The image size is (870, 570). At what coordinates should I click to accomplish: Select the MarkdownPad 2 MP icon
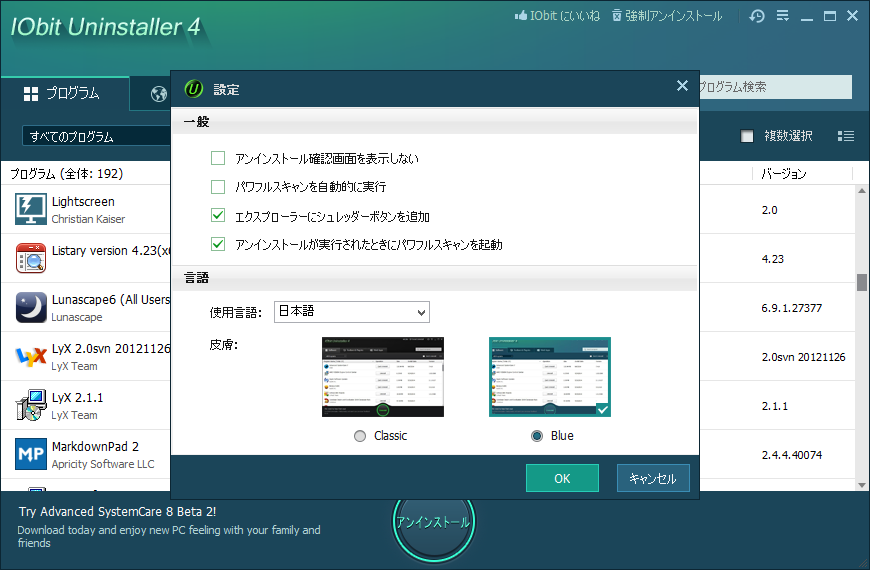pos(31,453)
